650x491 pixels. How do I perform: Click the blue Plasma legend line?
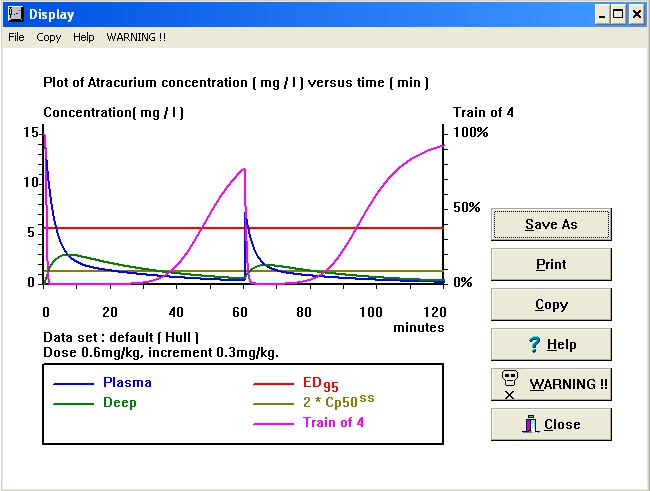tap(73, 384)
